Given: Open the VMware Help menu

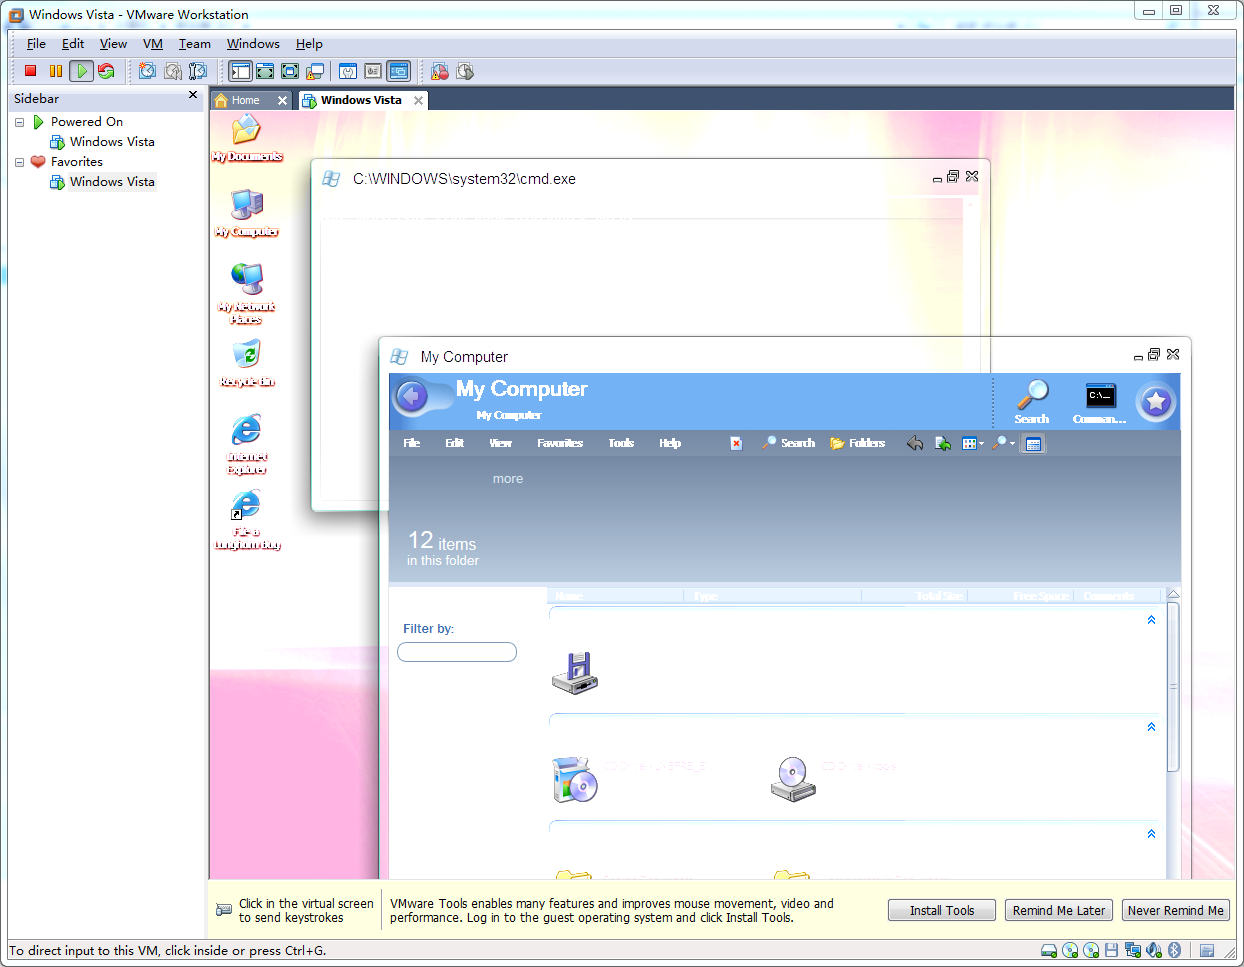Looking at the screenshot, I should click(309, 44).
